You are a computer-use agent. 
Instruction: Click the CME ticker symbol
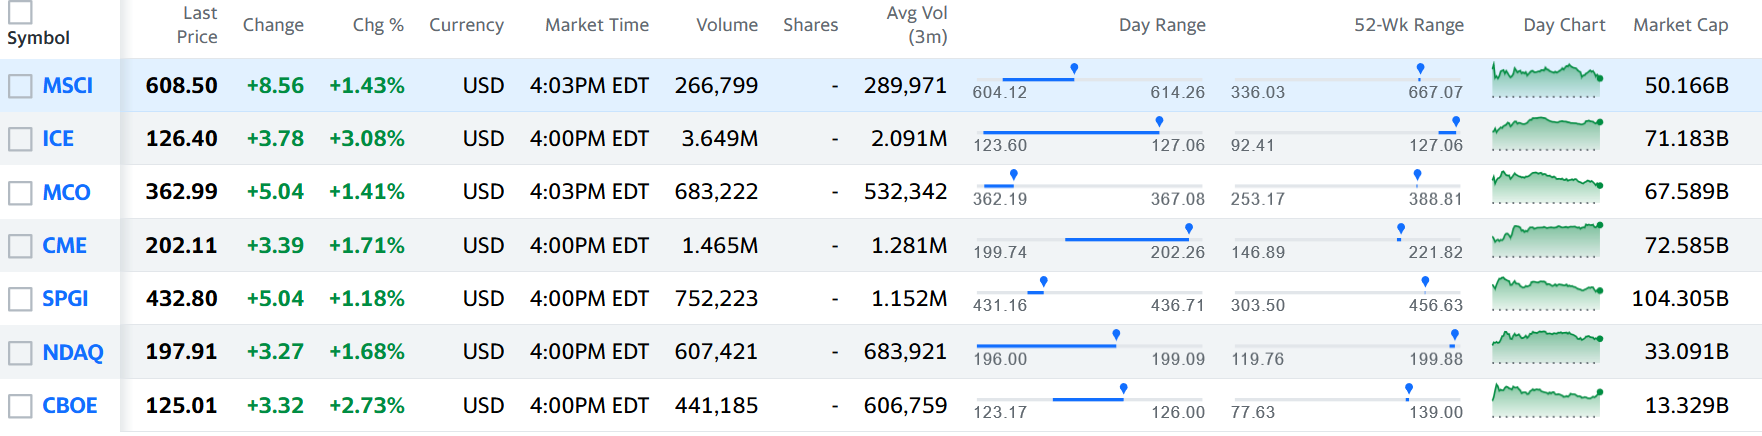click(x=64, y=246)
